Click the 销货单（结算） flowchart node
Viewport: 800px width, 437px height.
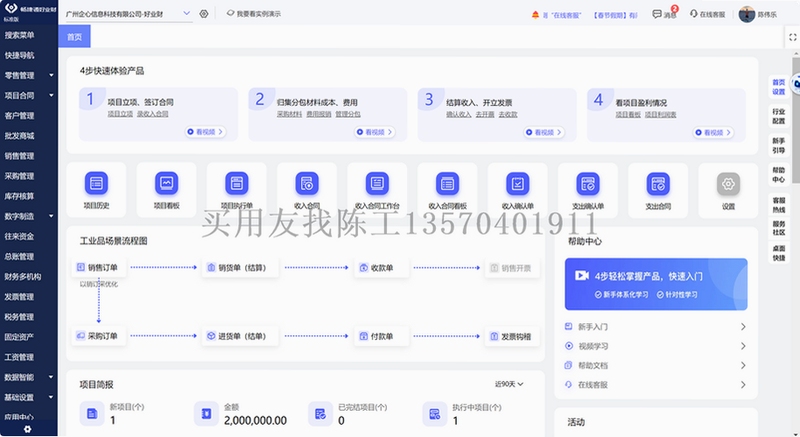click(x=240, y=267)
